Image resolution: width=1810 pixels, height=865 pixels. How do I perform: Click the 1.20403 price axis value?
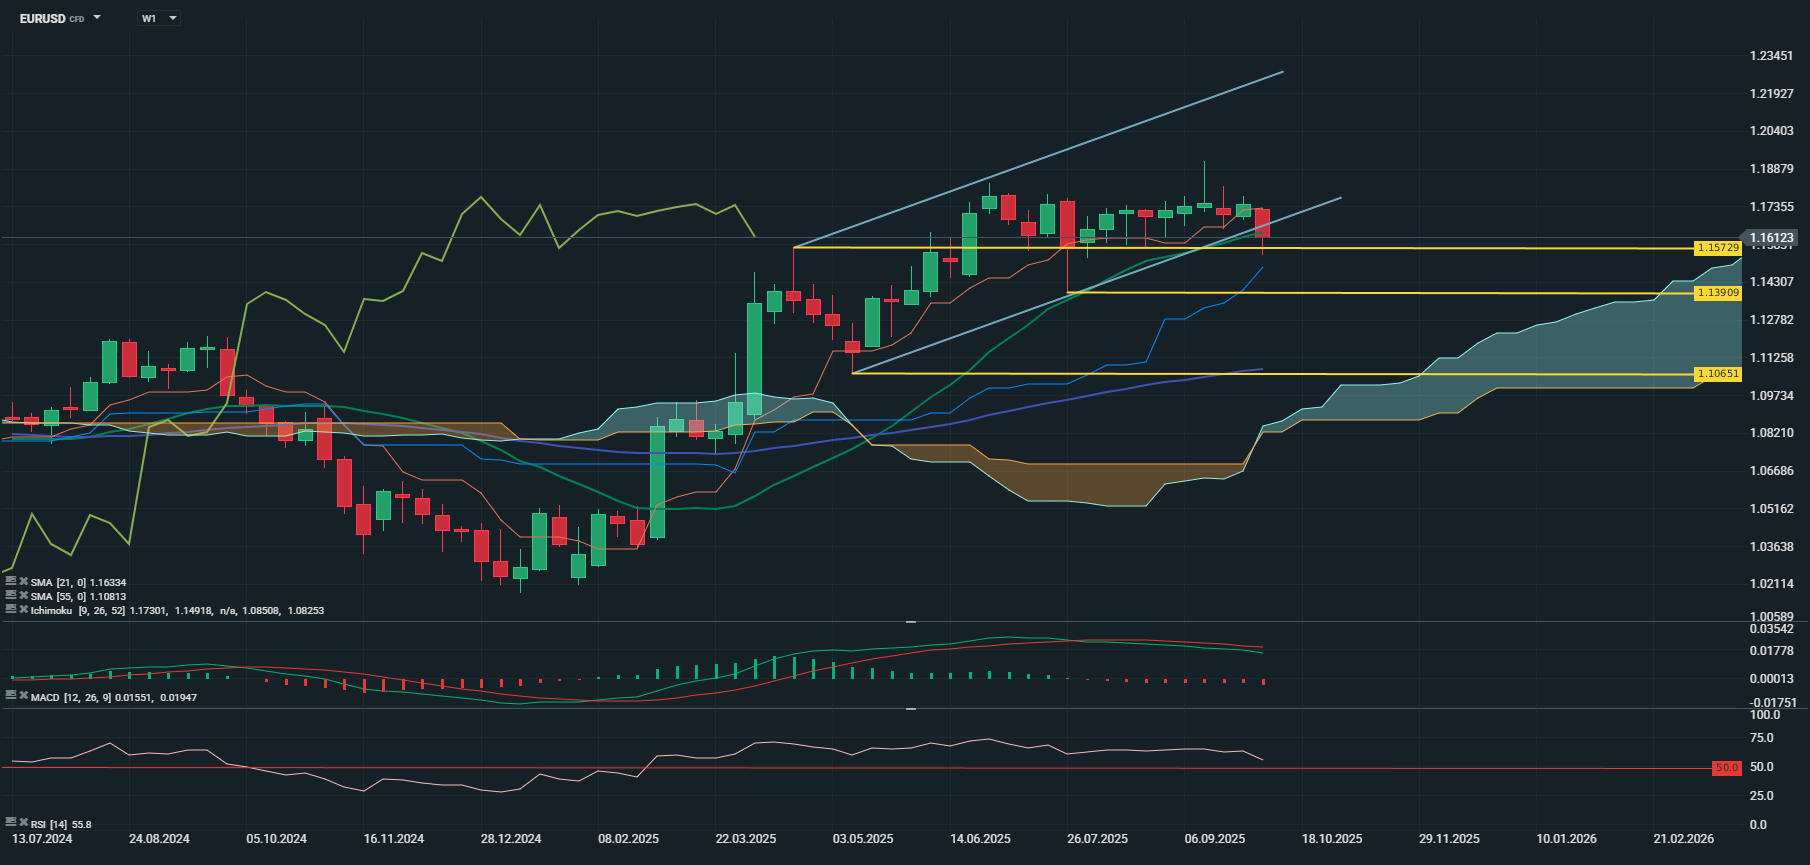tap(1771, 131)
